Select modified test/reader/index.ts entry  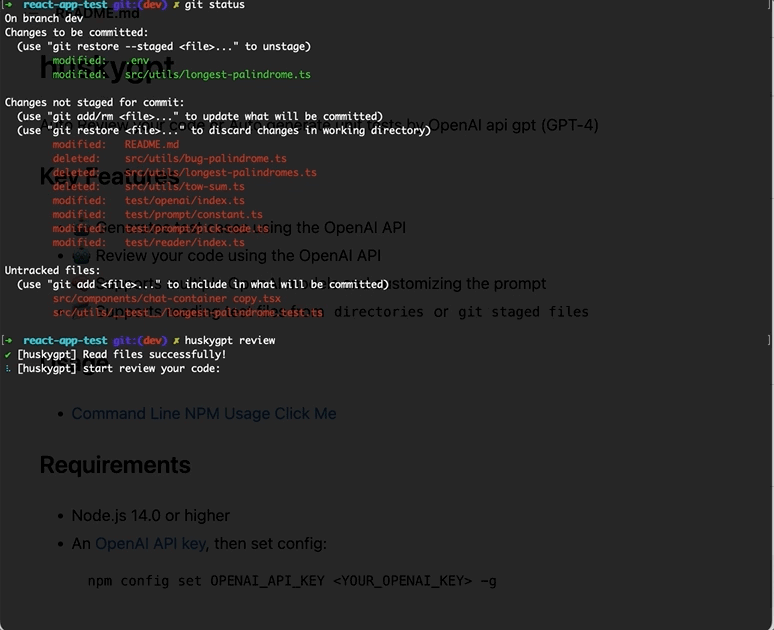tap(149, 242)
